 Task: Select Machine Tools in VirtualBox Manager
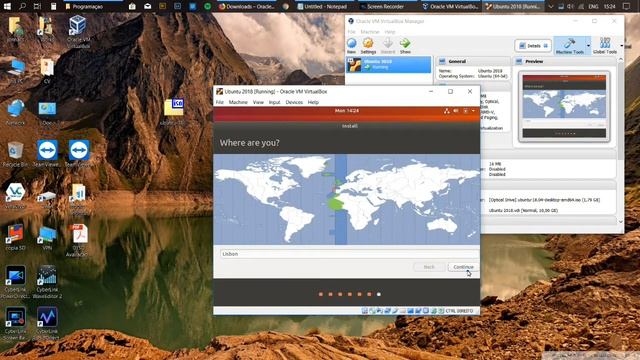[570, 46]
